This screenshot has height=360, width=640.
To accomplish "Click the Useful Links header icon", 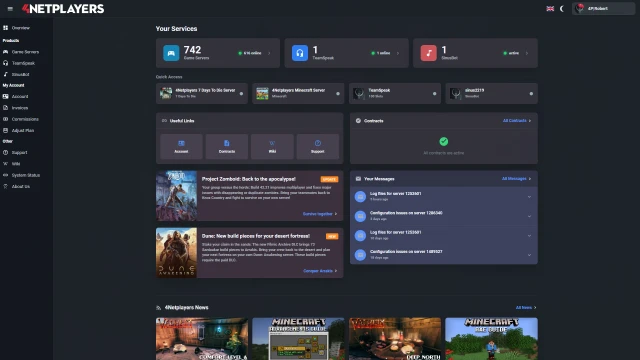I will click(x=164, y=121).
